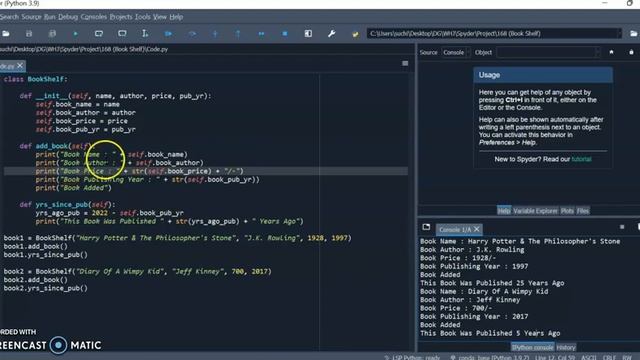Close the Code.py editor tab
Viewport: 640px width, 360px height.
coord(20,65)
